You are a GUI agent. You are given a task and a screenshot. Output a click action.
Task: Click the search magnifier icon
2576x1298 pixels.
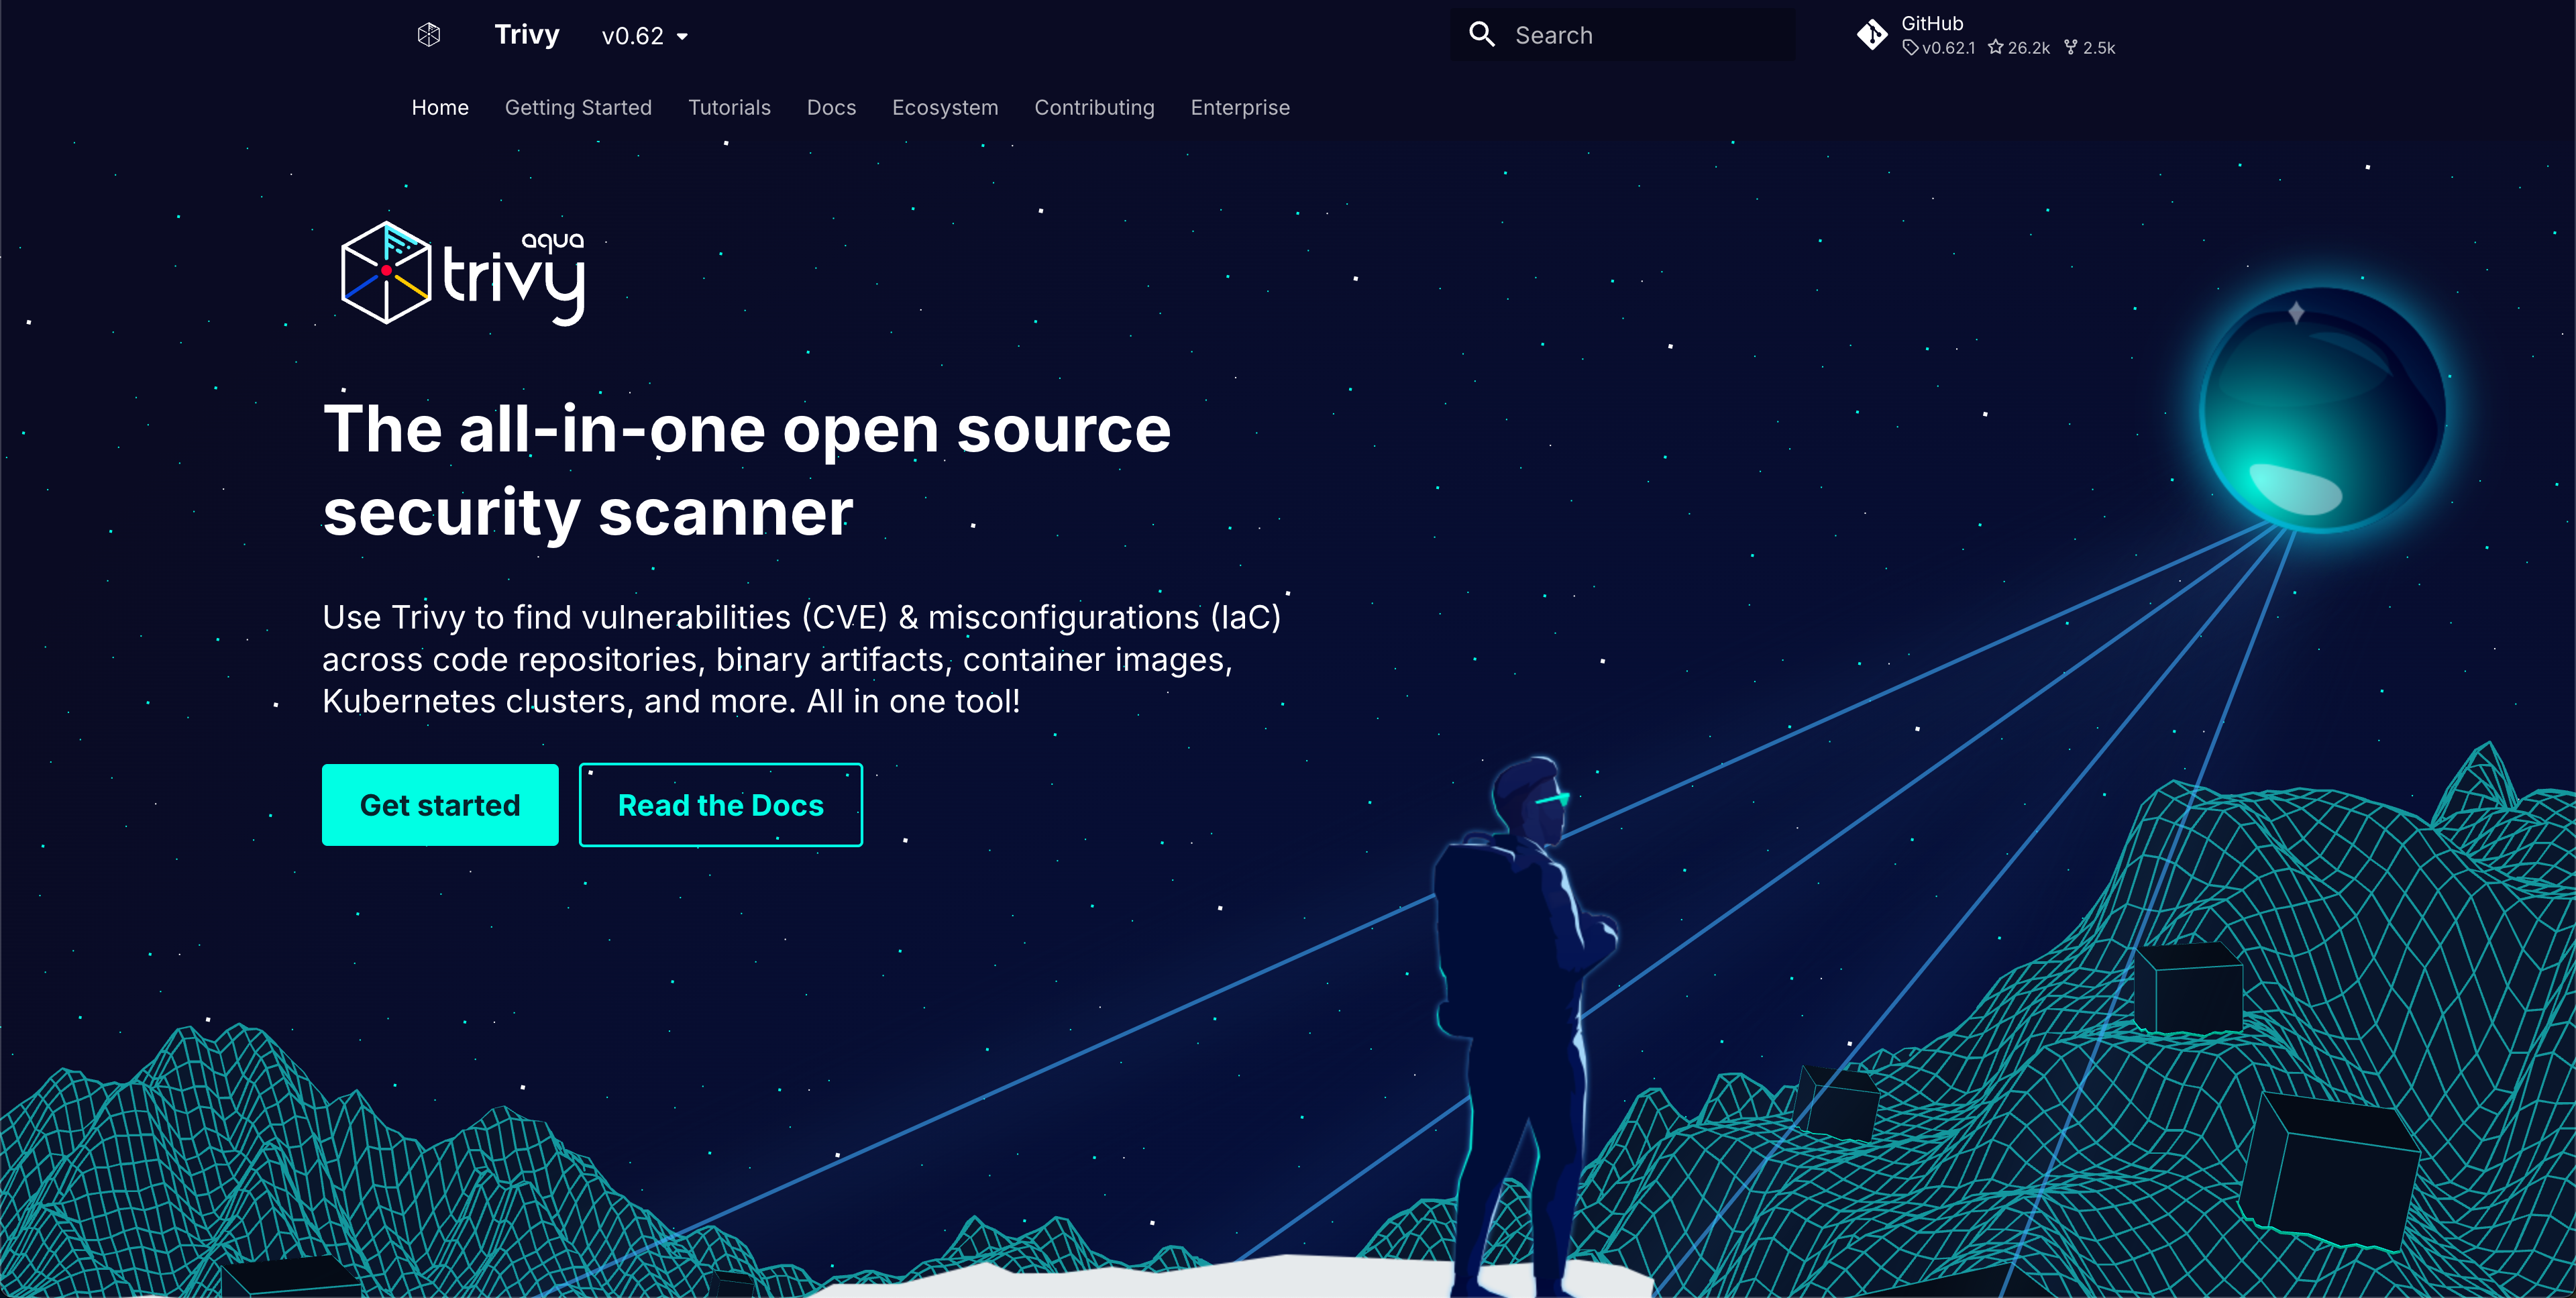point(1481,35)
